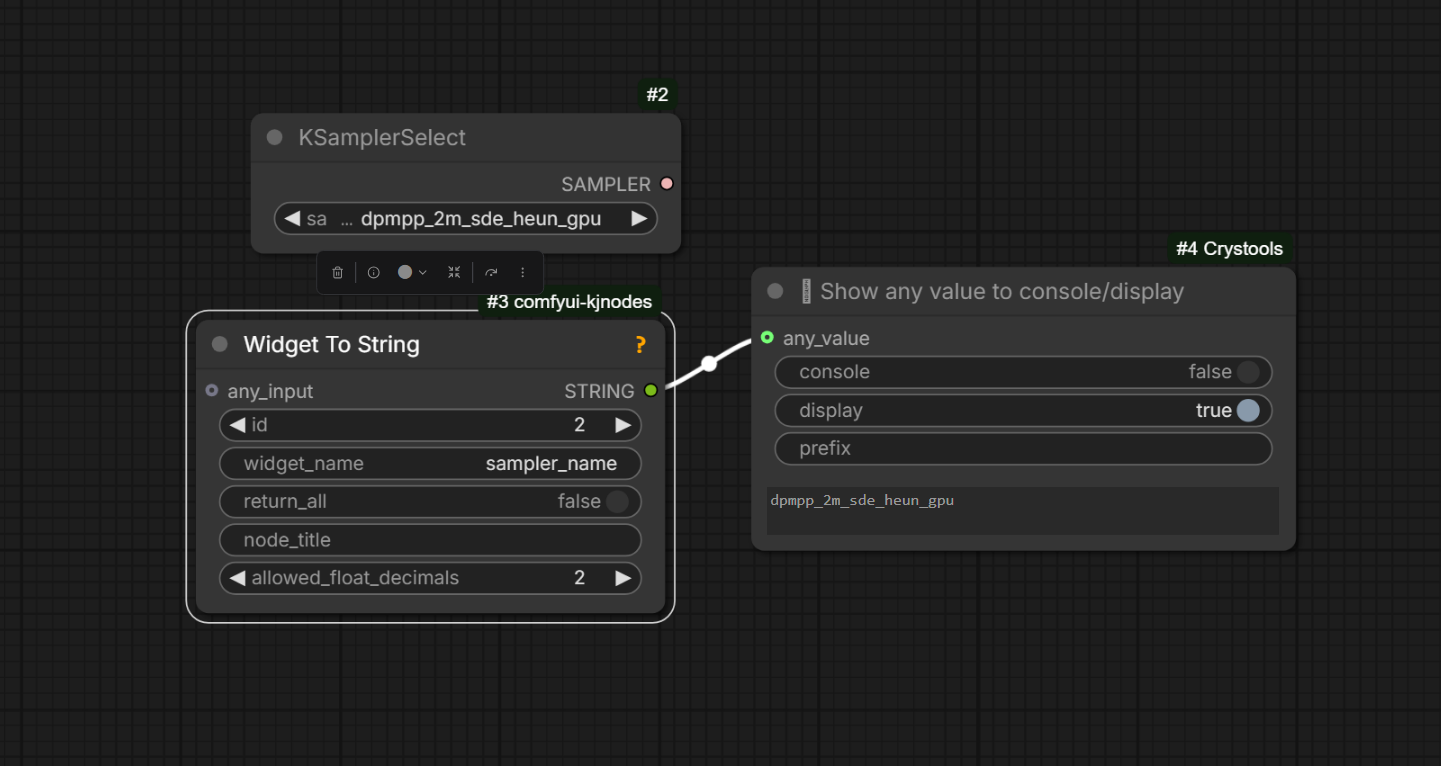The image size is (1441, 766).
Task: Click the output text dpmpp_2m_sde_heun_gpu display area
Action: [1023, 511]
